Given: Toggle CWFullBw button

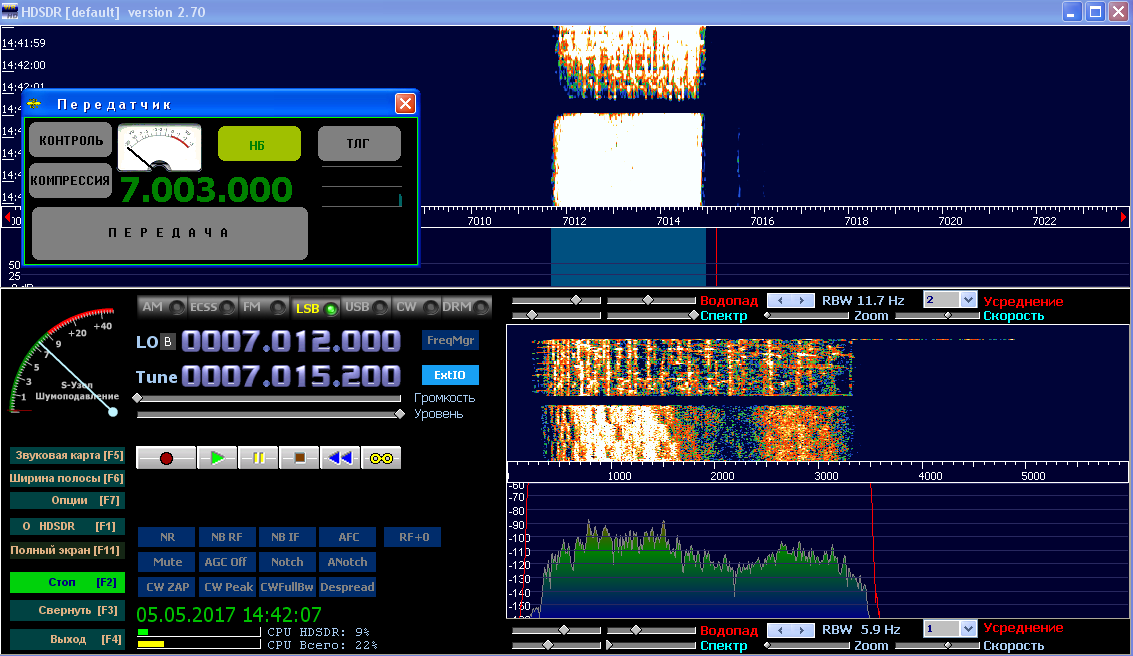Looking at the screenshot, I should pos(287,587).
